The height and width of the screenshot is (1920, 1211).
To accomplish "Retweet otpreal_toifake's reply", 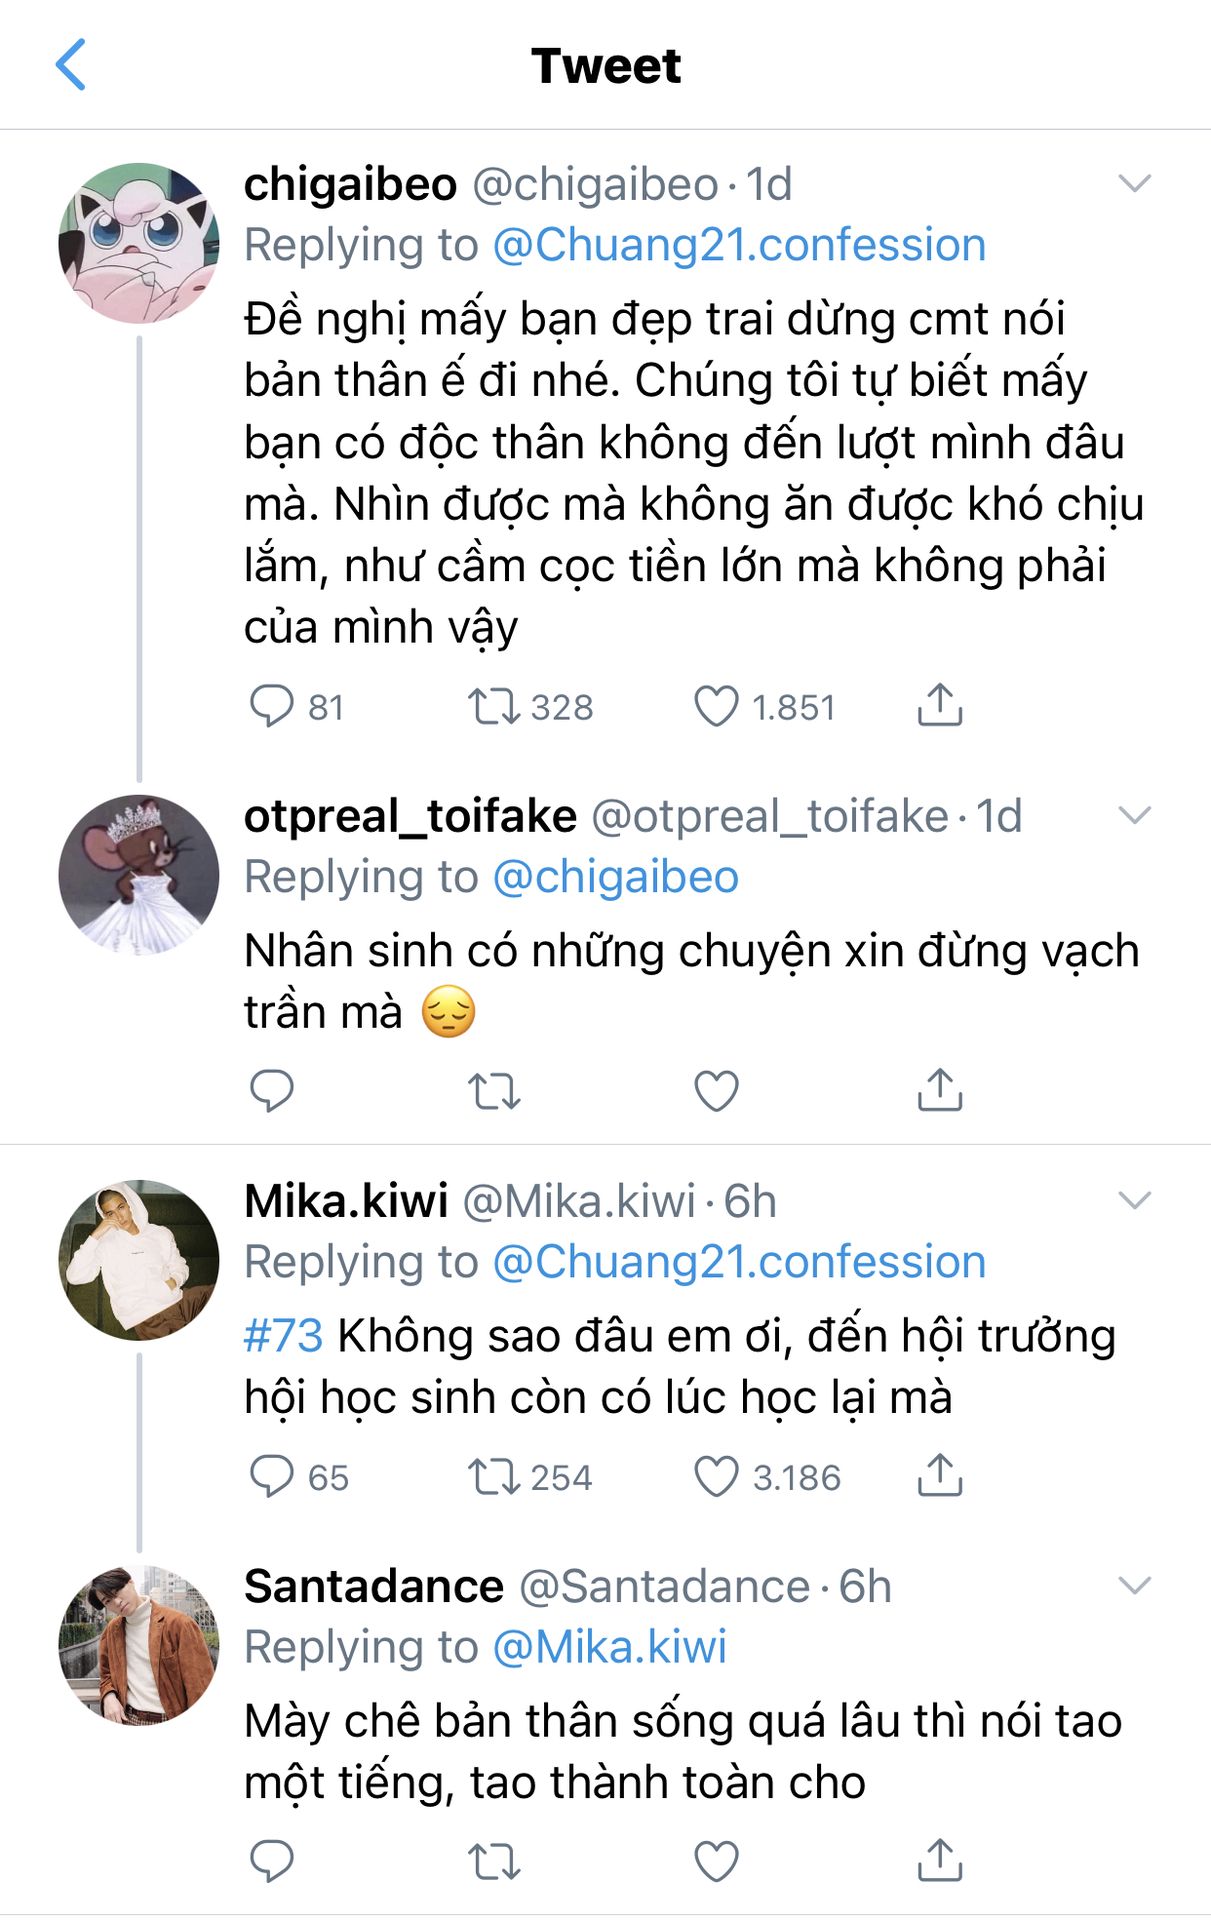I will click(494, 1091).
